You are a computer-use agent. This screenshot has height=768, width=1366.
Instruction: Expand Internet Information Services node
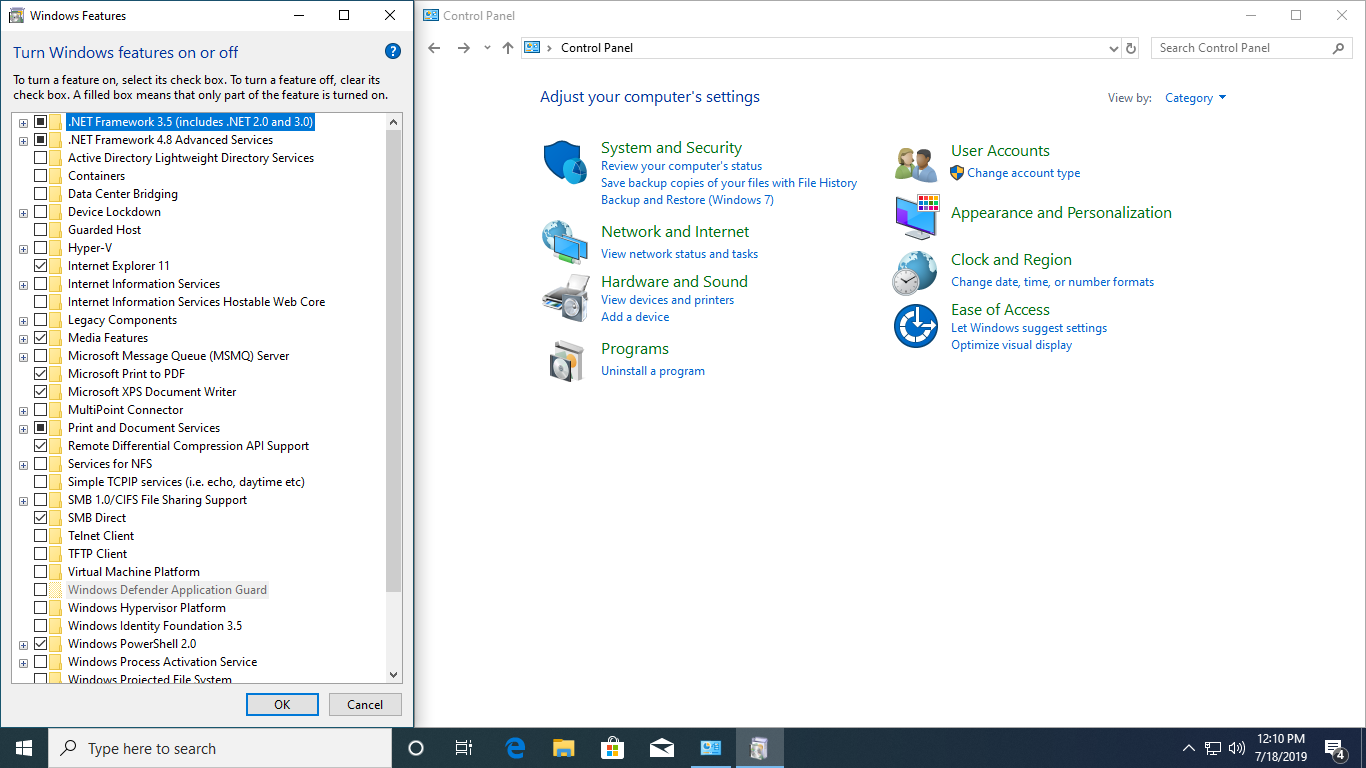coord(23,284)
